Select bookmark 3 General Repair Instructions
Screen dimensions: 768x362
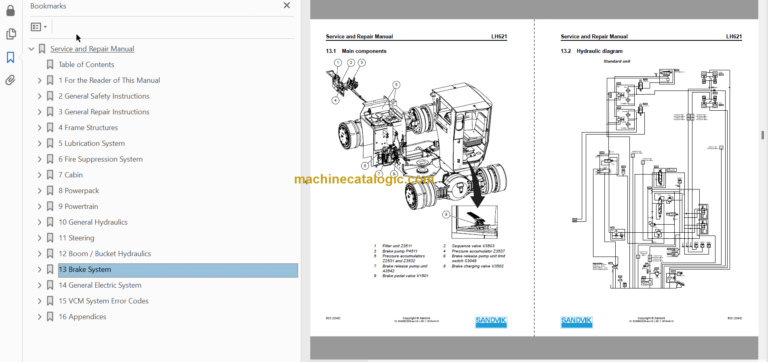point(104,112)
